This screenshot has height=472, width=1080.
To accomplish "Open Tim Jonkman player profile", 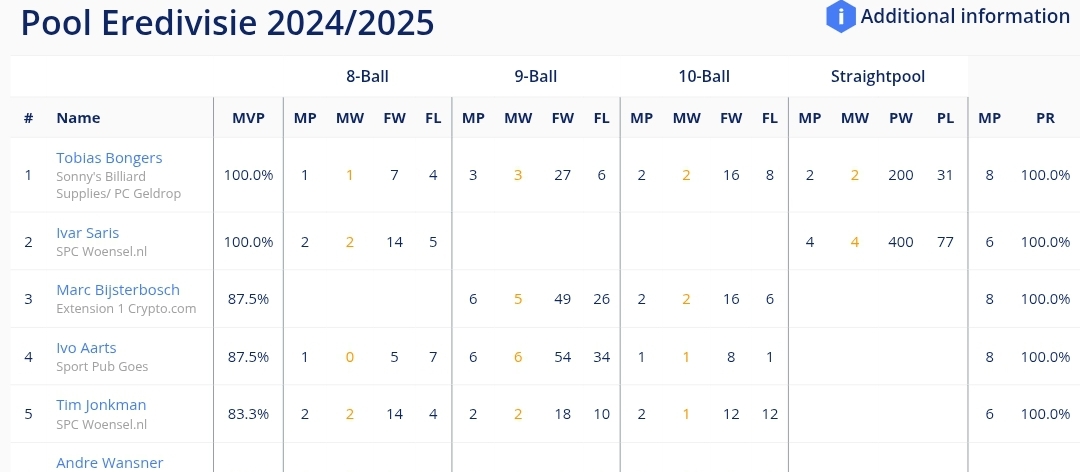I will (101, 405).
